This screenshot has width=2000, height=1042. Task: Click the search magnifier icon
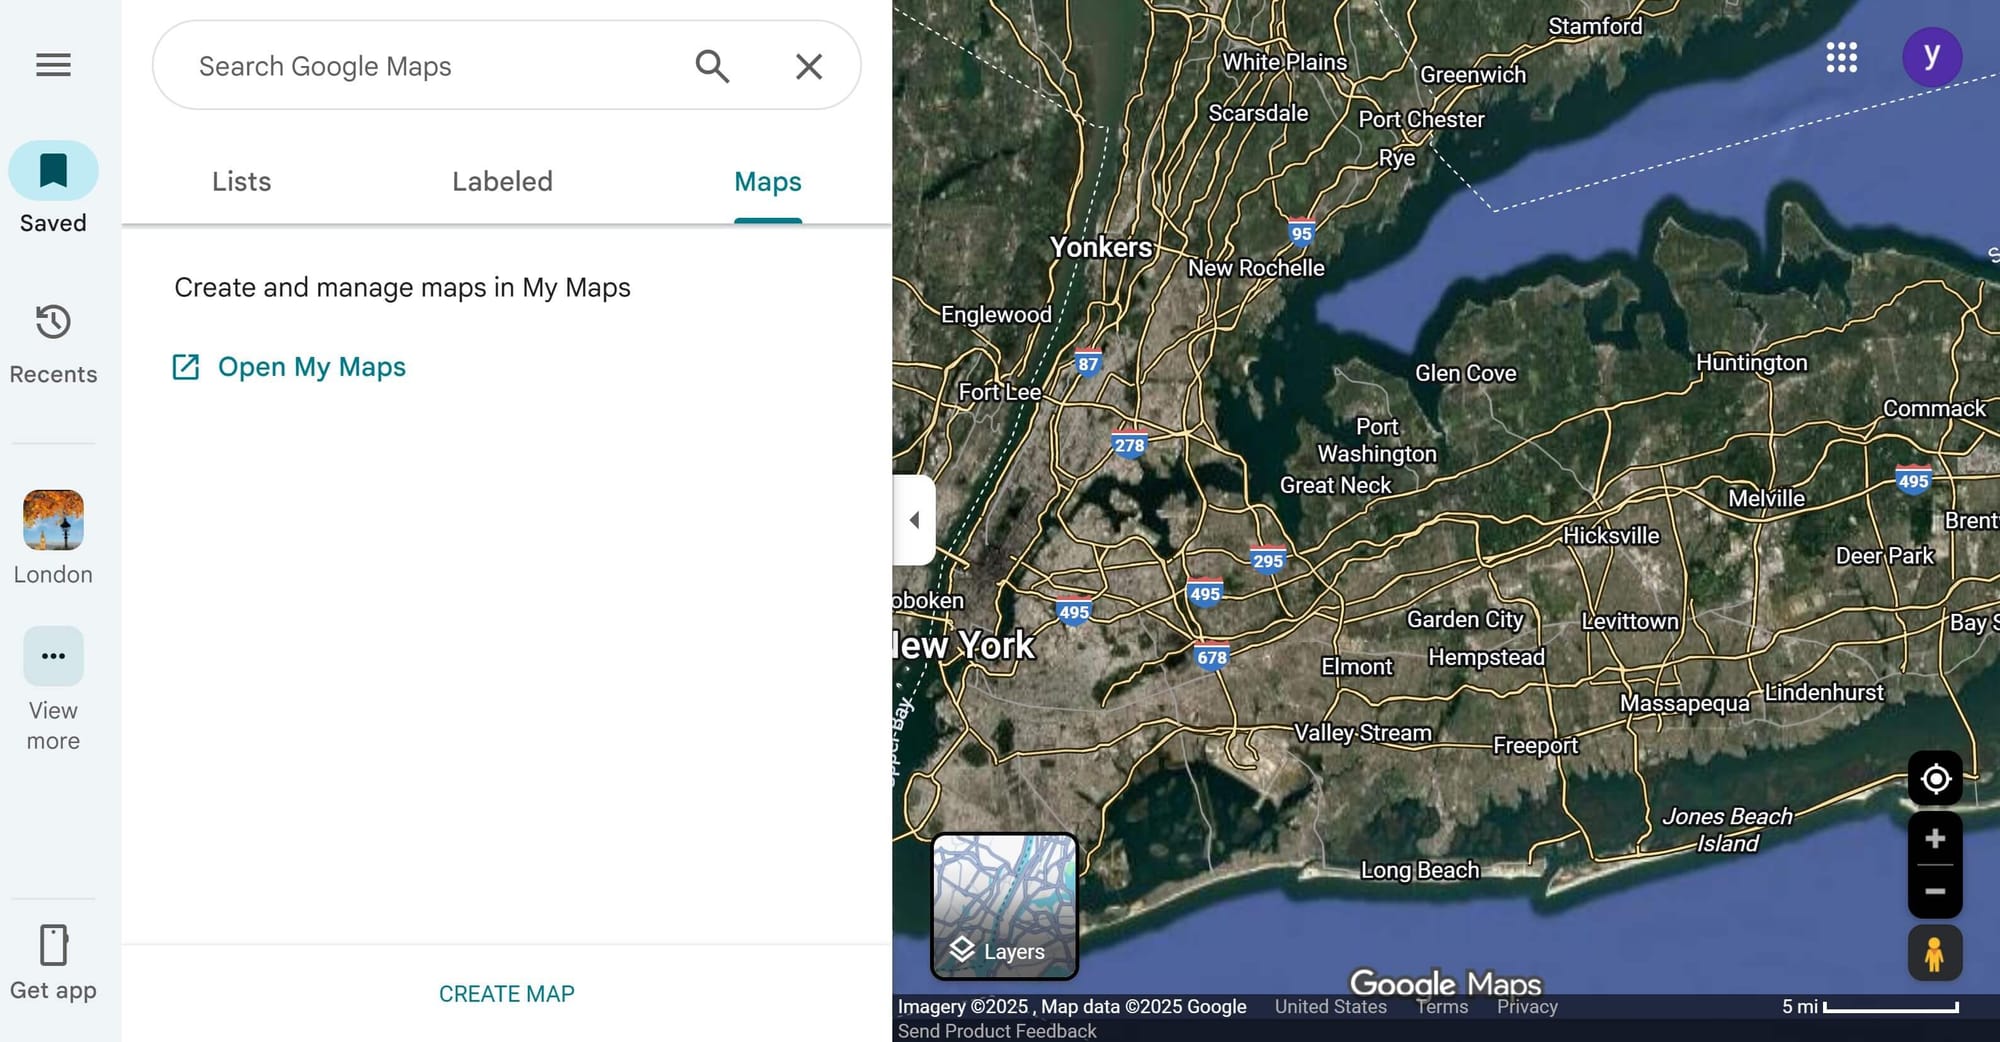click(x=712, y=66)
